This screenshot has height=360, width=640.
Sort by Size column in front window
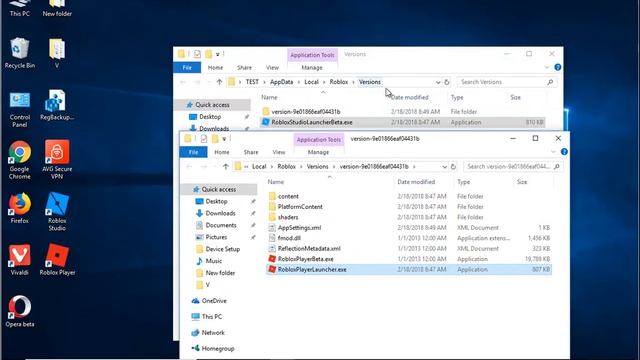[x=522, y=182]
